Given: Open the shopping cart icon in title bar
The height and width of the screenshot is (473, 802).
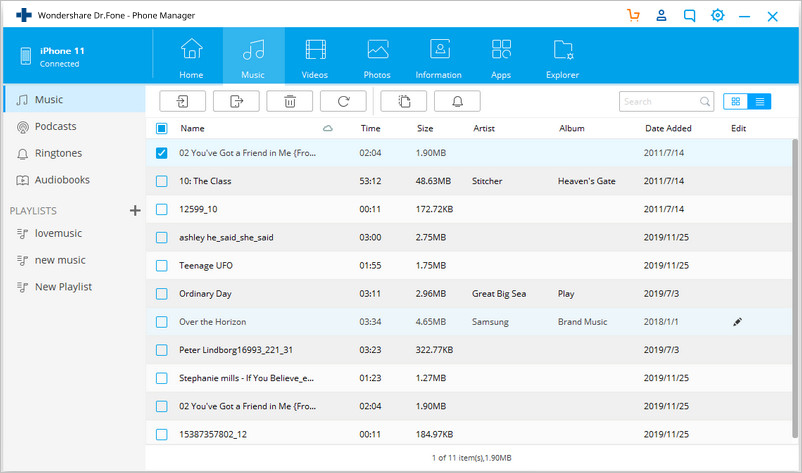Looking at the screenshot, I should click(x=633, y=15).
